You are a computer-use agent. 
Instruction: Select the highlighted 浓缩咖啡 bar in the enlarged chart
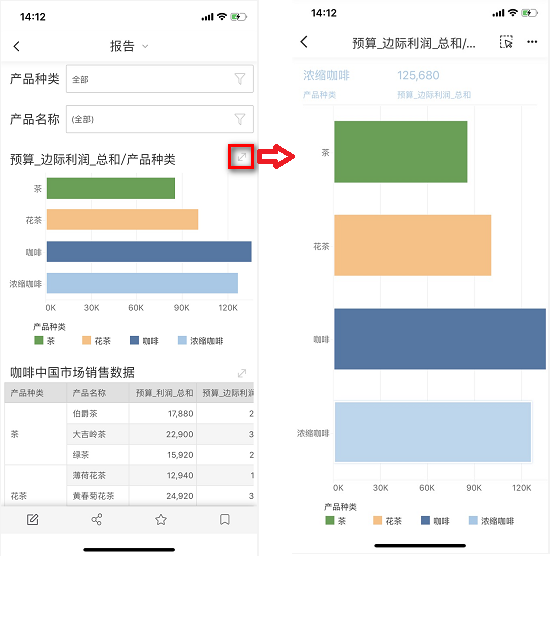[x=433, y=432]
